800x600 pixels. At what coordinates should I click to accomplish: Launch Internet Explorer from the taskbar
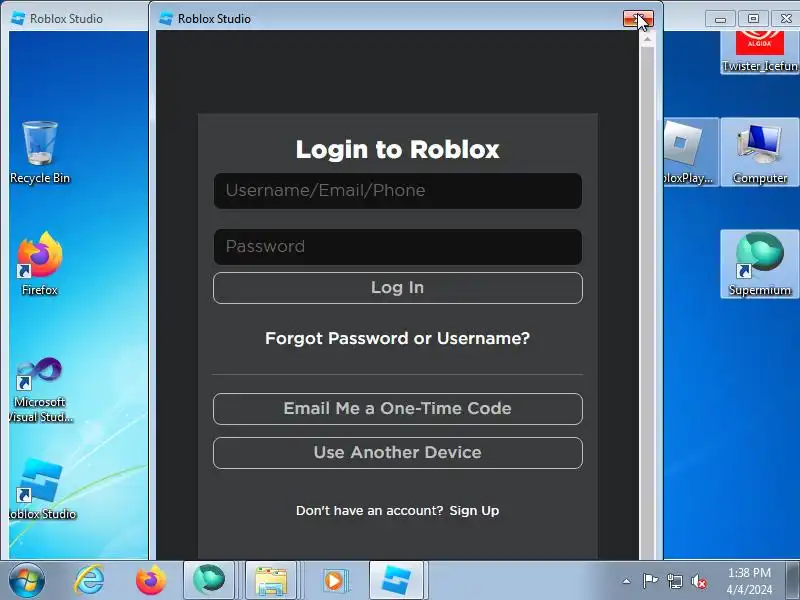click(x=89, y=580)
